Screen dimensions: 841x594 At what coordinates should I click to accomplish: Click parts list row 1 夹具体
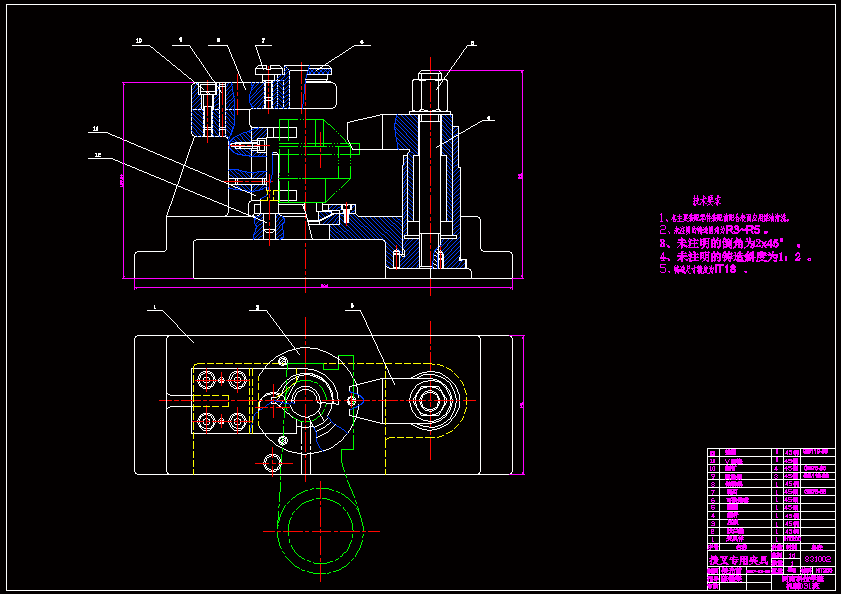coord(731,539)
